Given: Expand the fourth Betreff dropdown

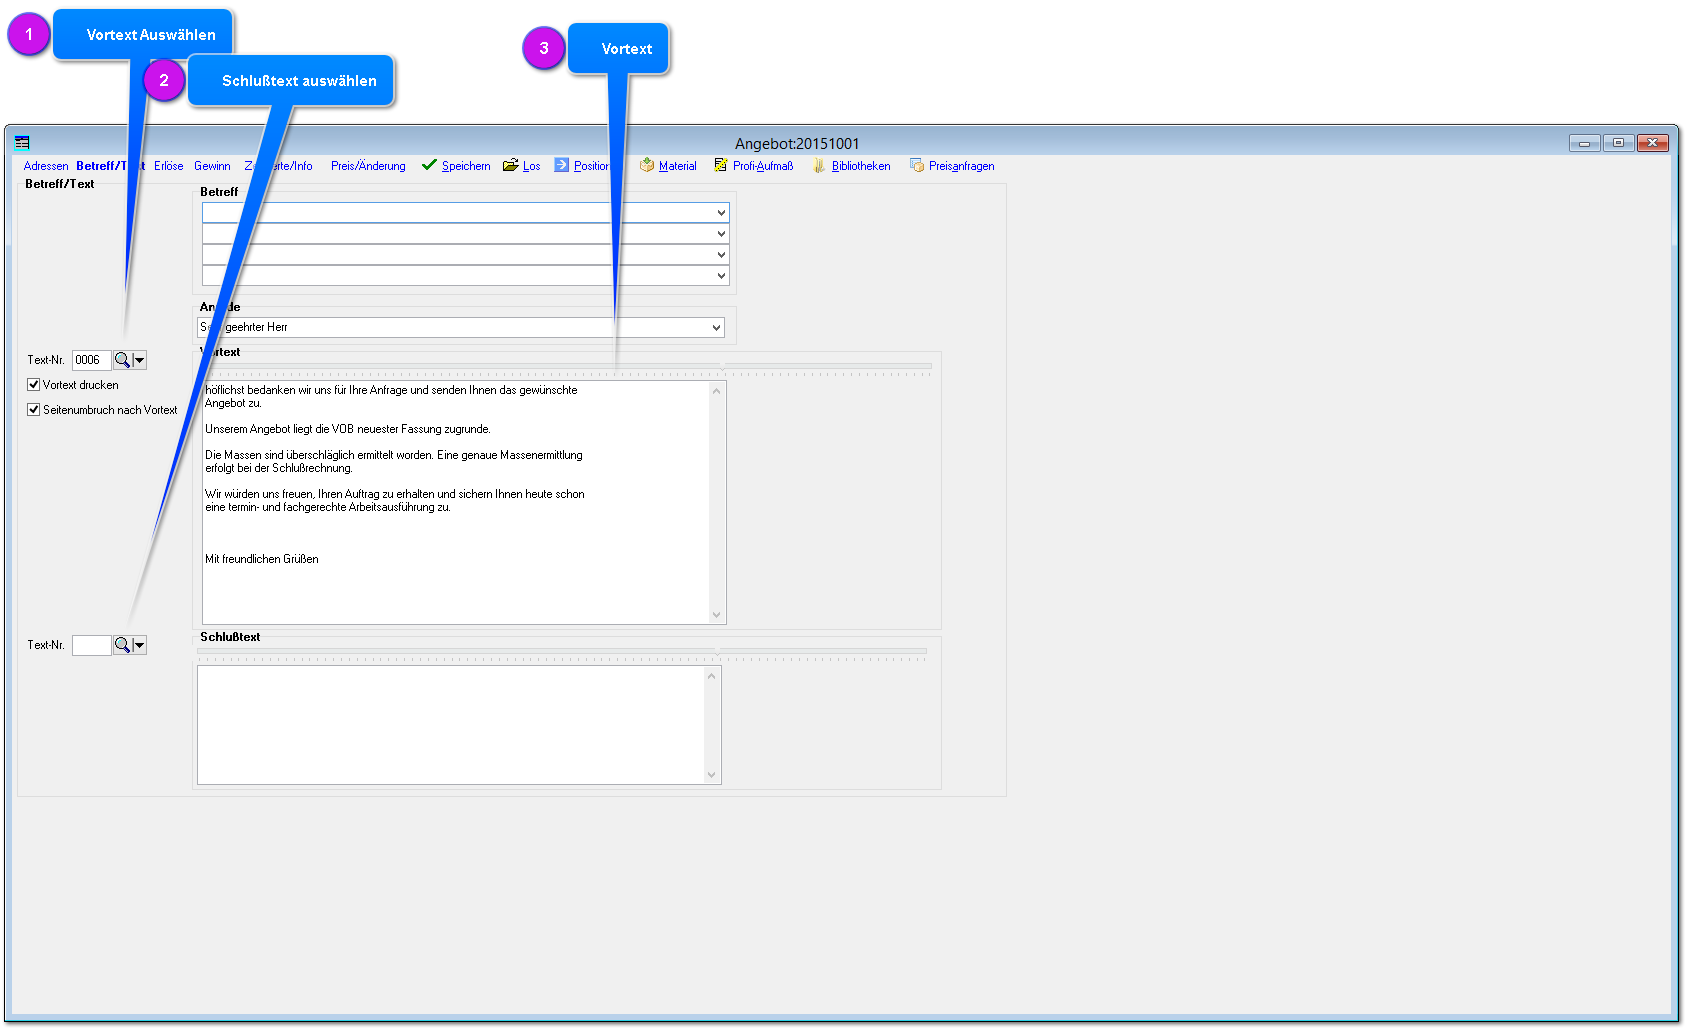Looking at the screenshot, I should pyautogui.click(x=721, y=276).
